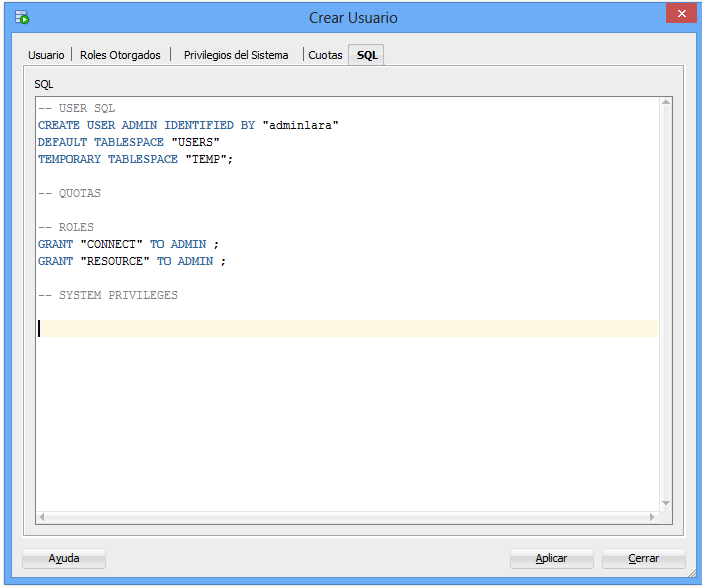Click the Ayuda button

[x=64, y=558]
